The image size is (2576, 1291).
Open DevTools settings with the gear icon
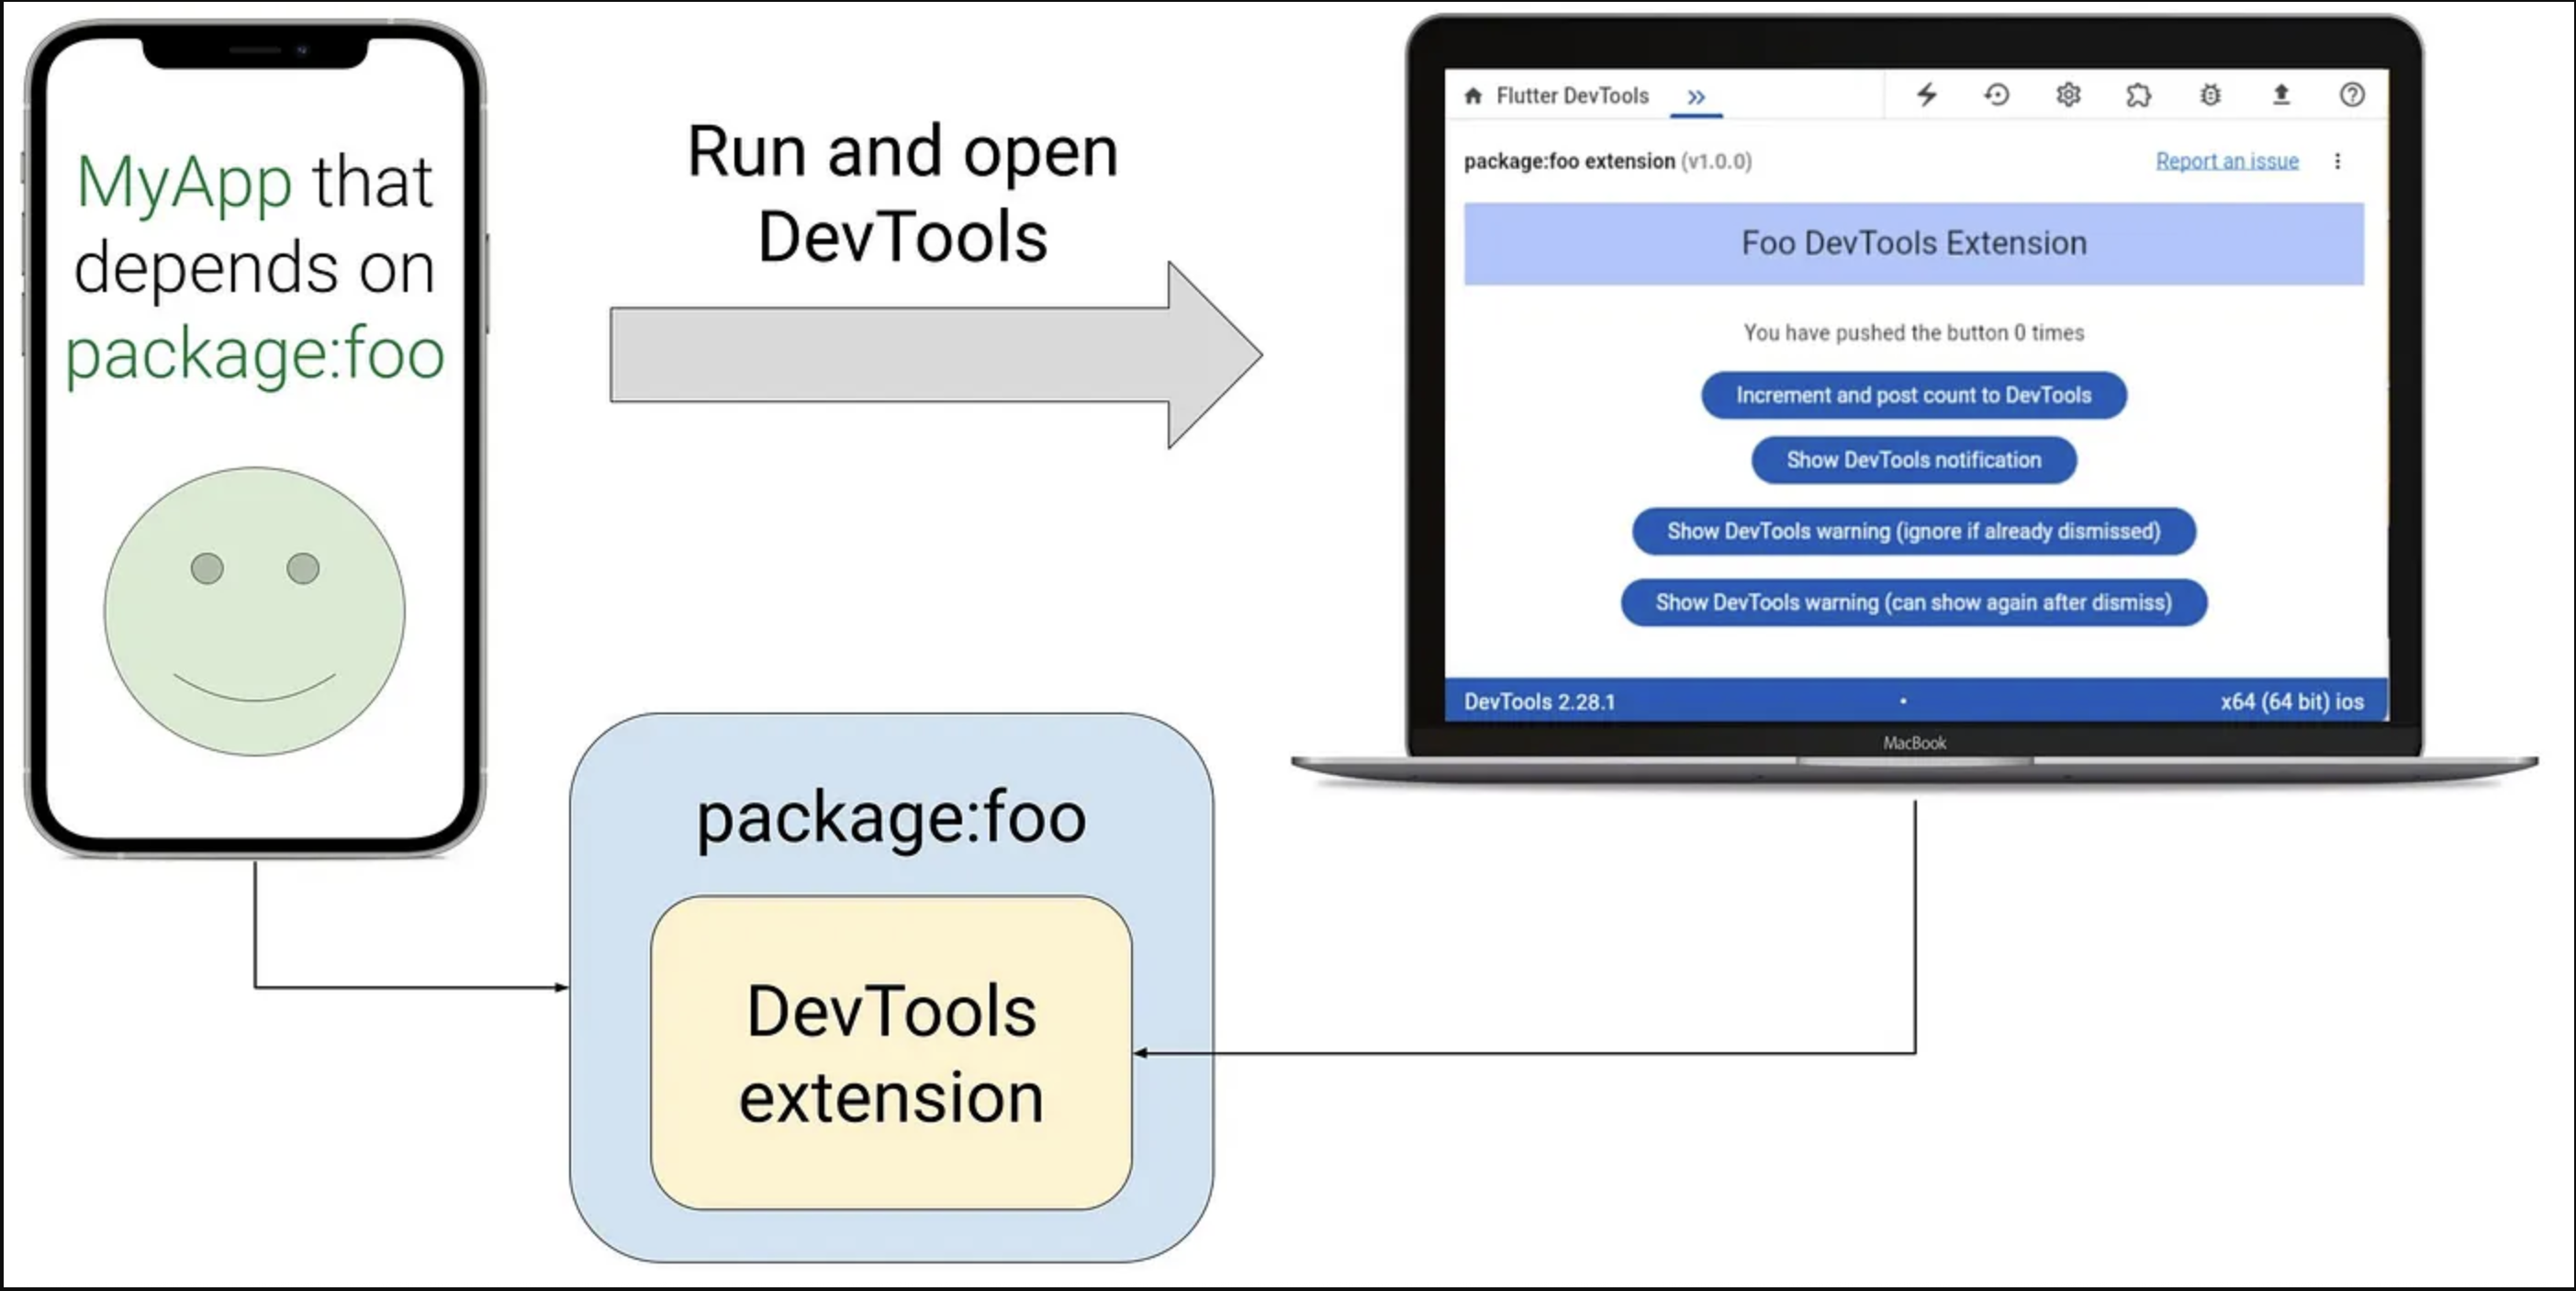click(2068, 95)
